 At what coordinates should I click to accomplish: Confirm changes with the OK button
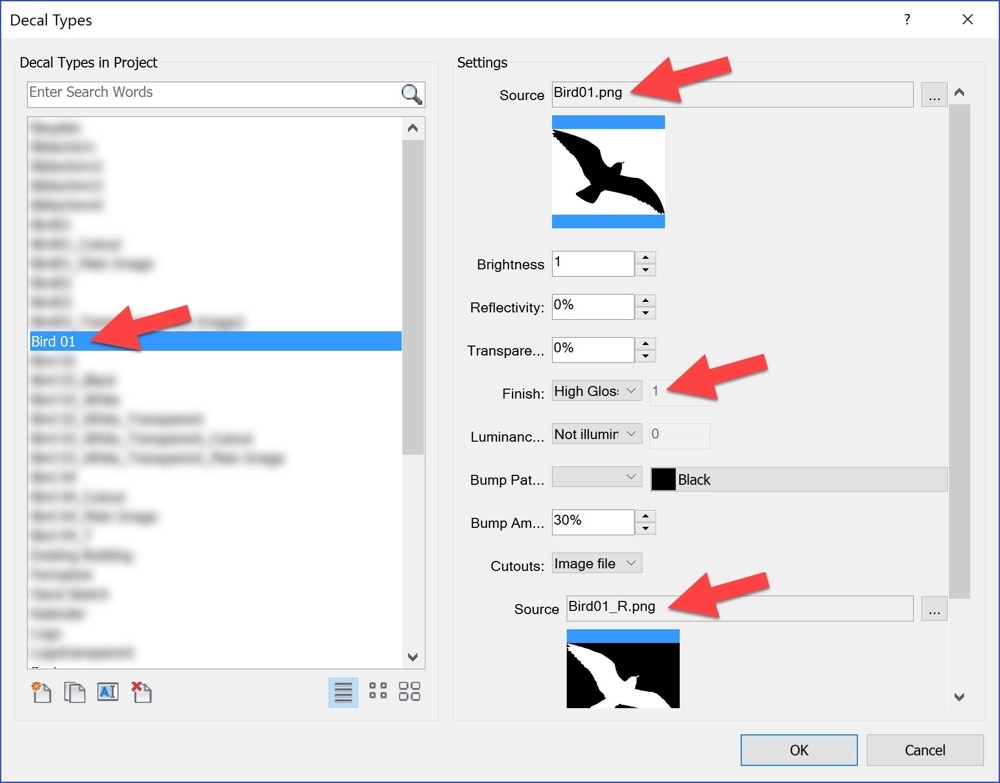point(798,750)
